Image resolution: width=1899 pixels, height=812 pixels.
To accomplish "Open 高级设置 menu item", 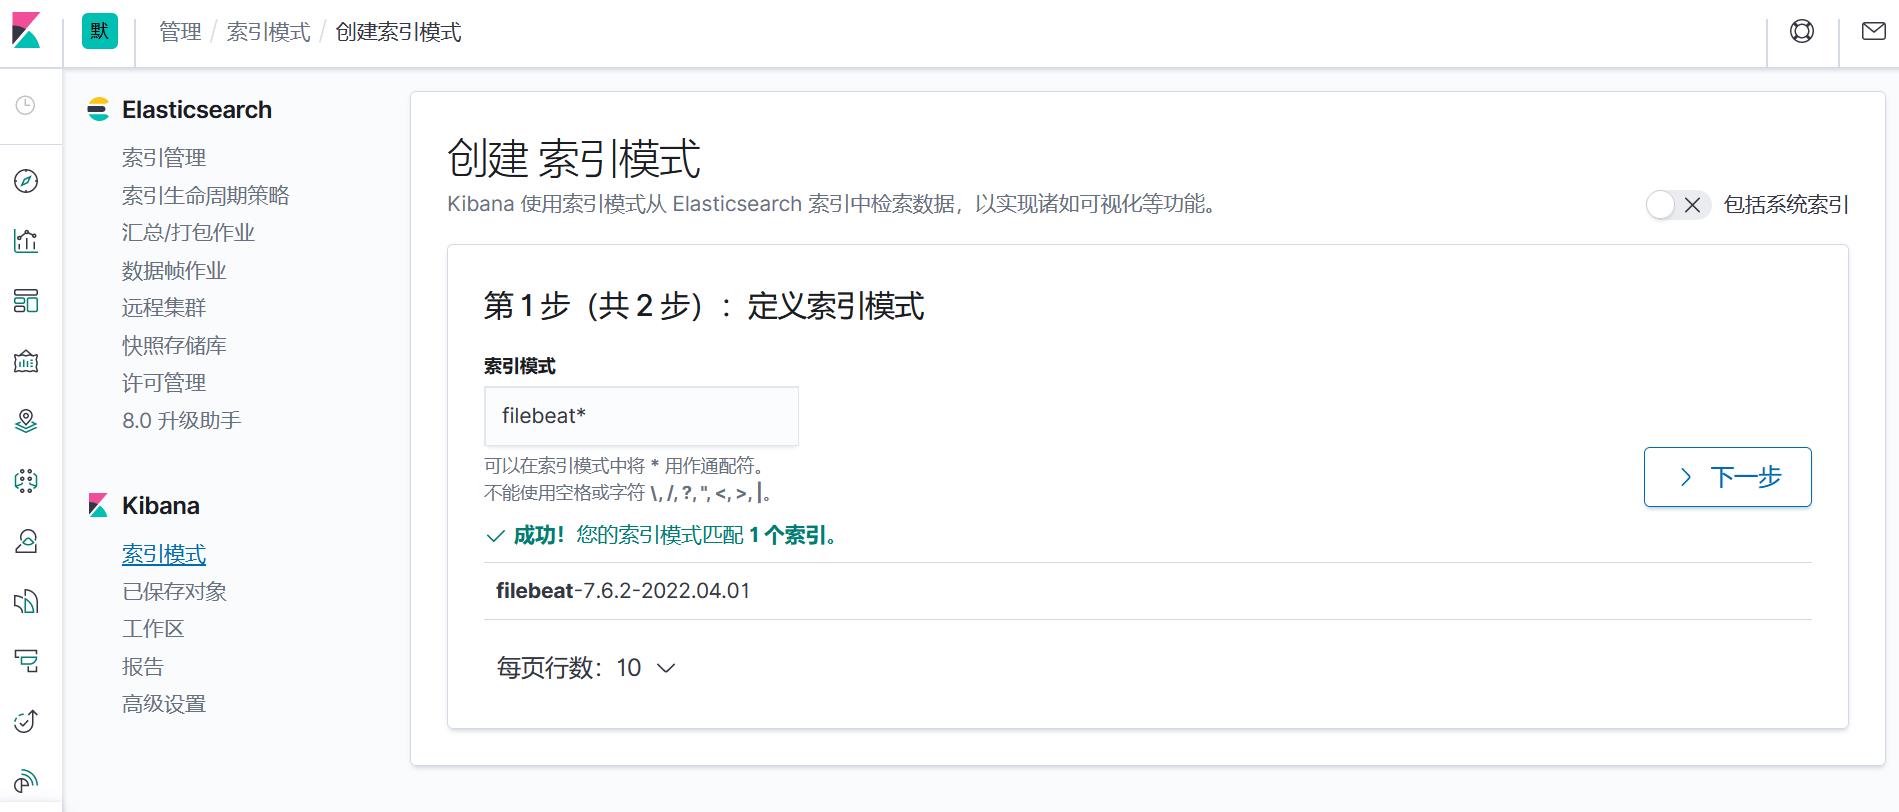I will (x=164, y=703).
